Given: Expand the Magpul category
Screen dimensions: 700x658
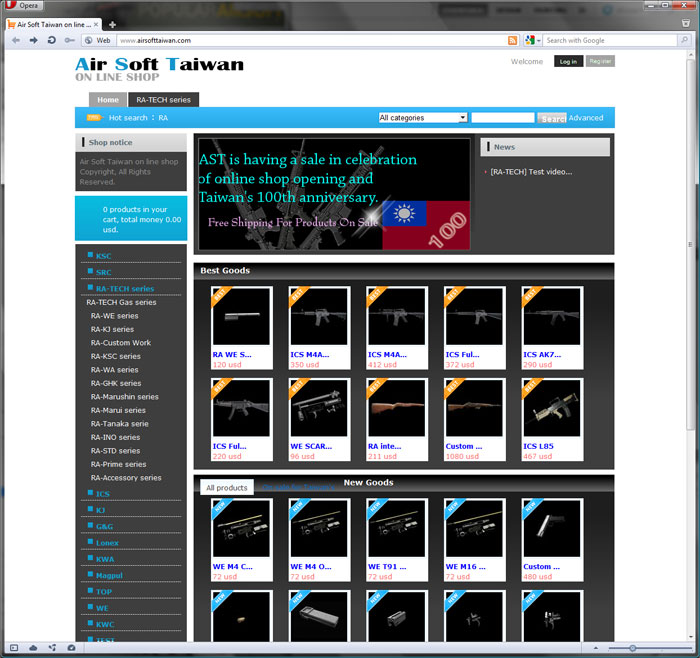Looking at the screenshot, I should pyautogui.click(x=109, y=575).
